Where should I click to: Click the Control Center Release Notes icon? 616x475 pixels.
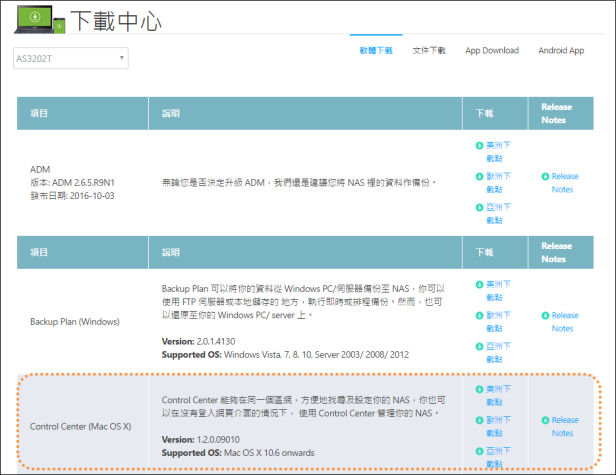tap(545, 420)
